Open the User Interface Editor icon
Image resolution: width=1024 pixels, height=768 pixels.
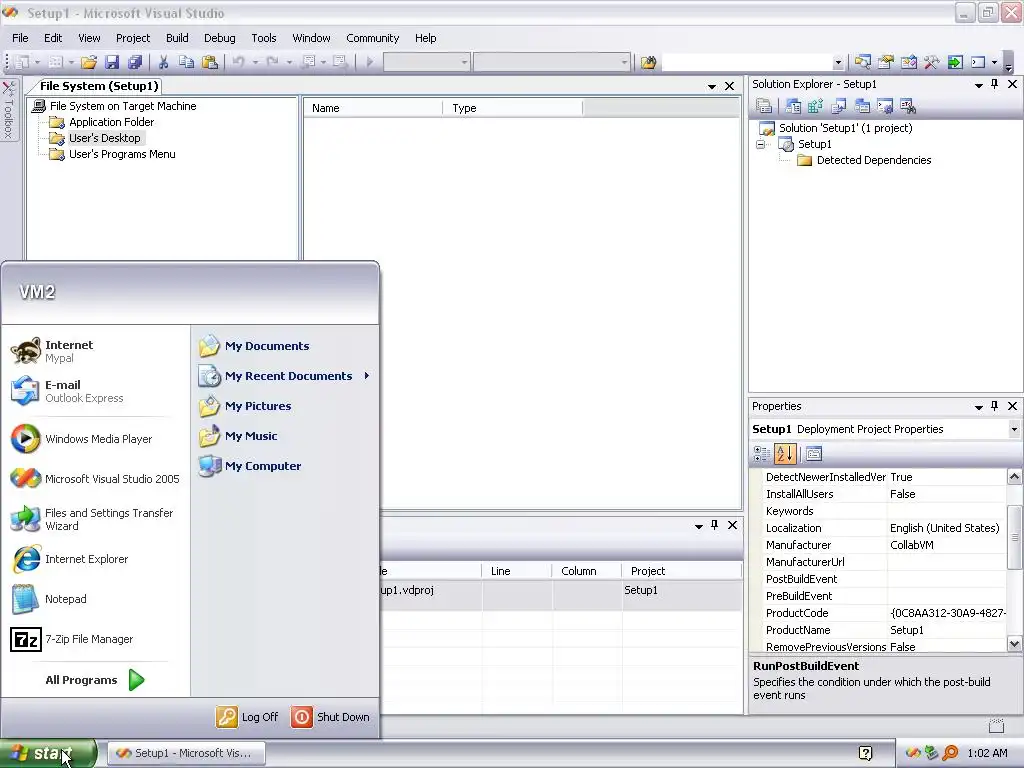[862, 106]
